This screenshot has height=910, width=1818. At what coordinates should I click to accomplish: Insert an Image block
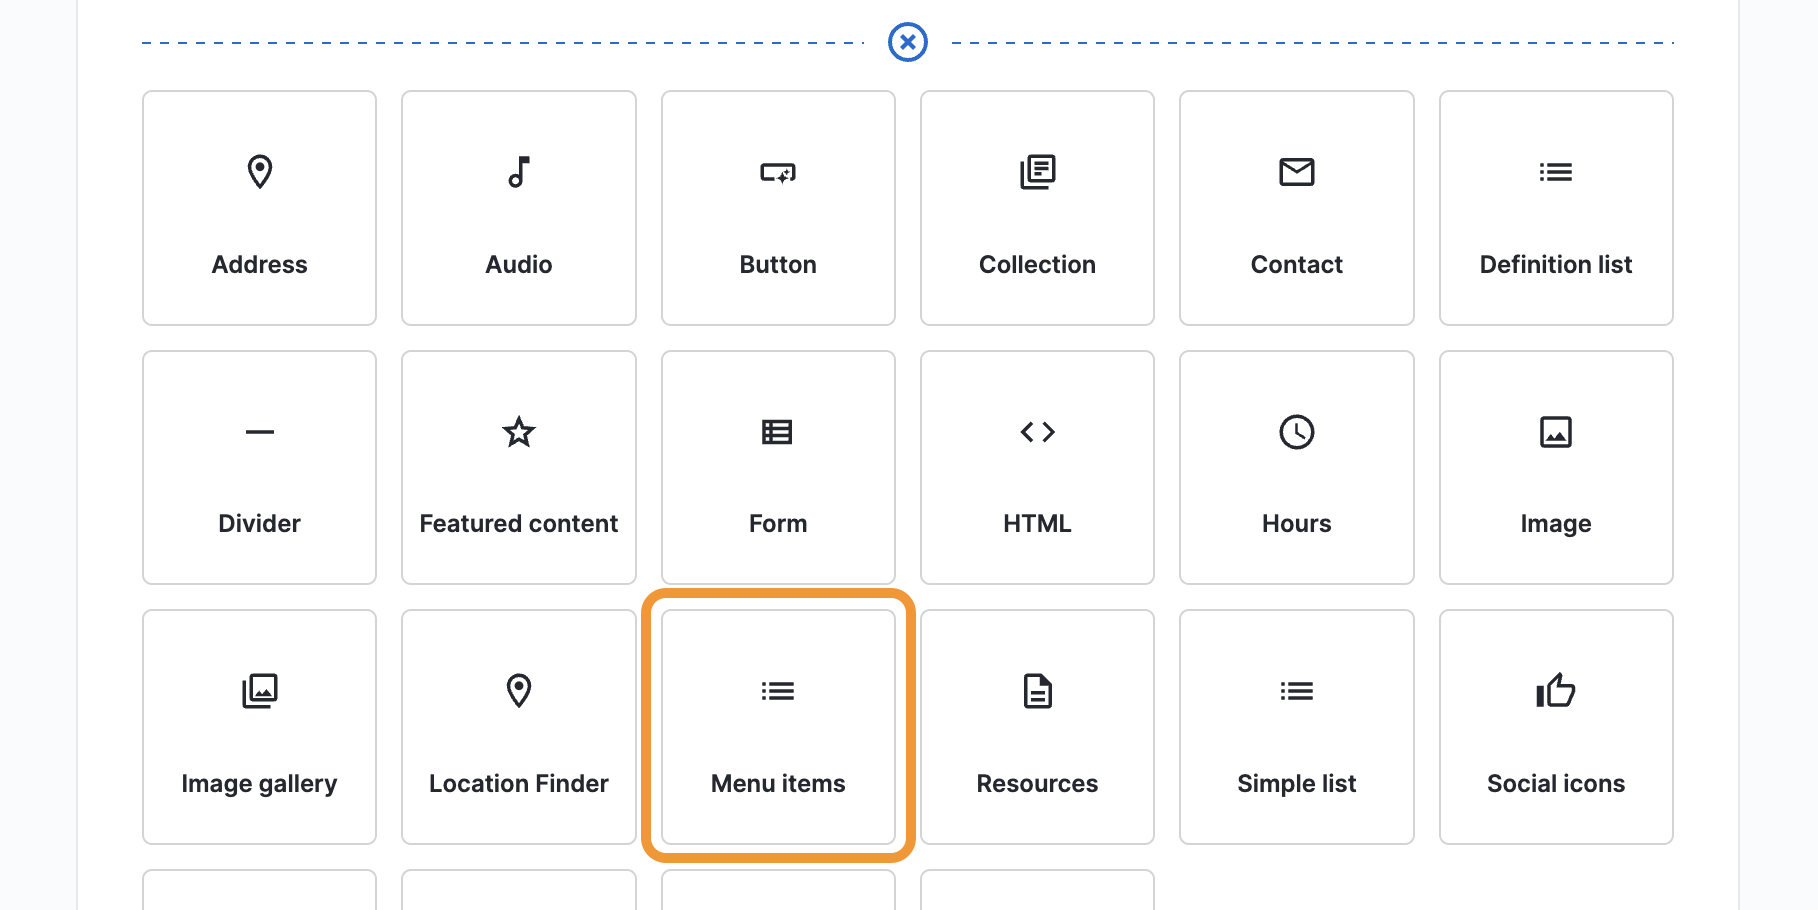pos(1555,467)
